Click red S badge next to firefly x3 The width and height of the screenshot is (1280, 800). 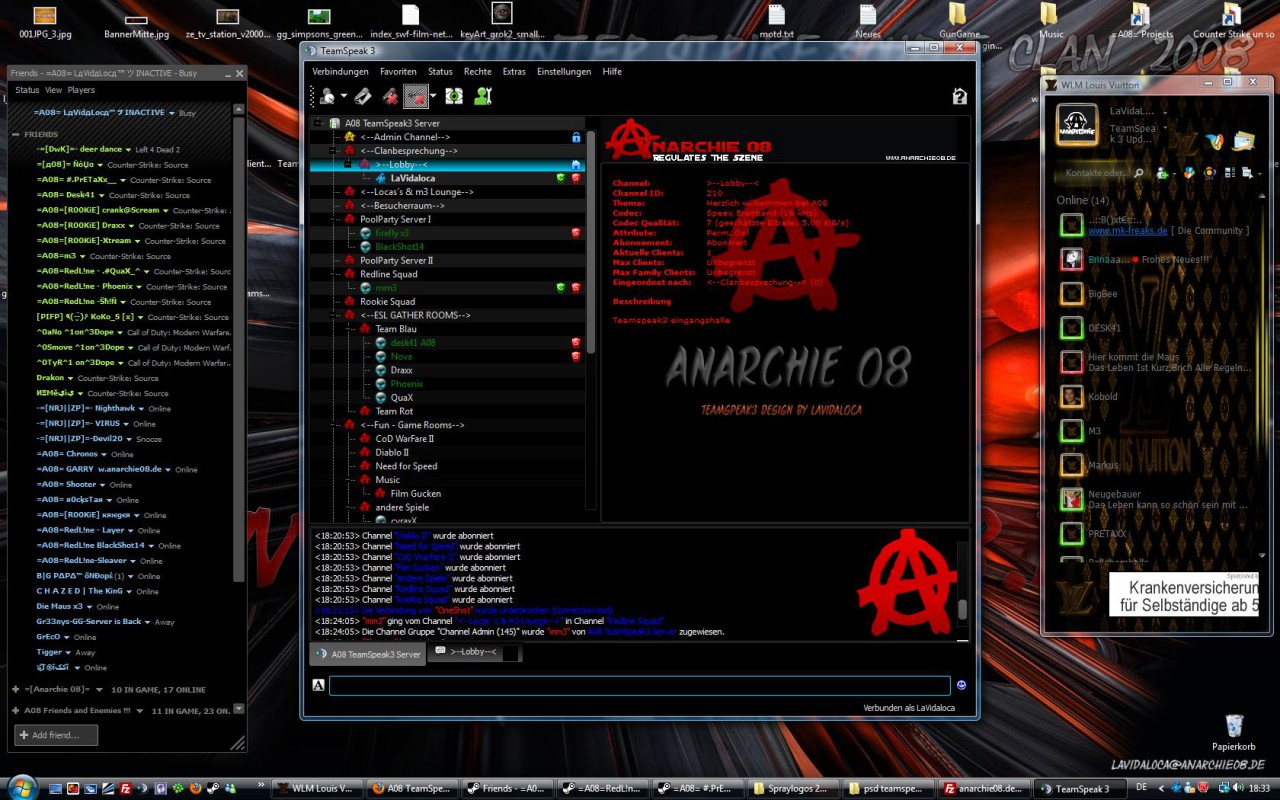(x=576, y=233)
